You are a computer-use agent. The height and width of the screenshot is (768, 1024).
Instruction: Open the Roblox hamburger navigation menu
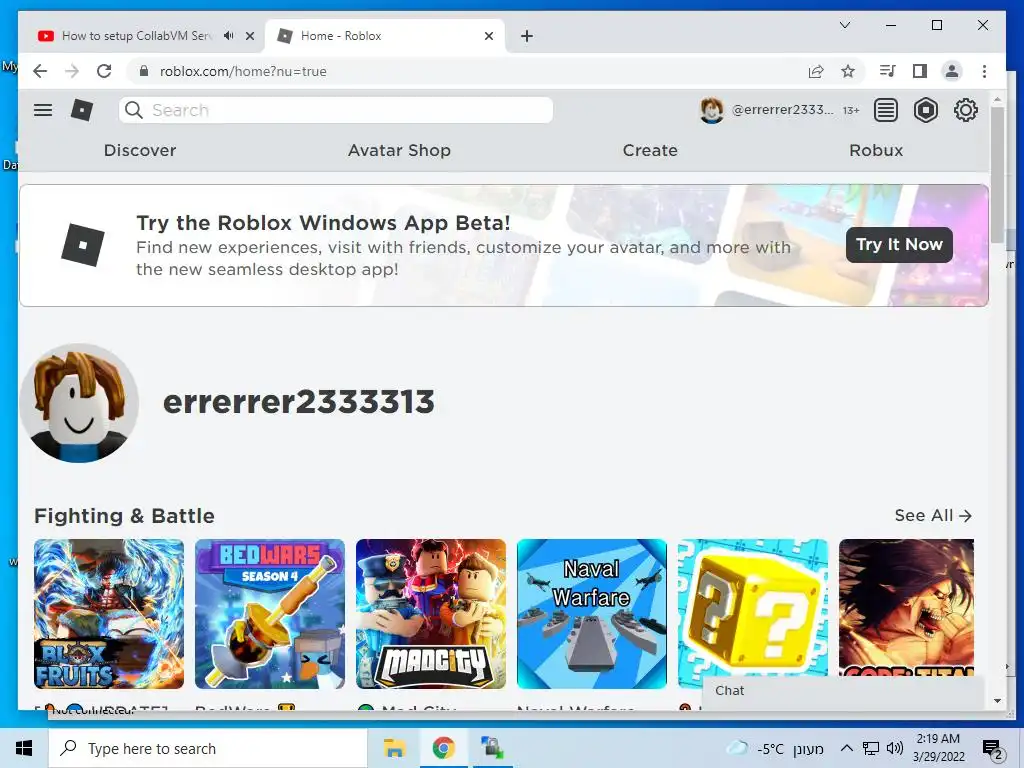pos(43,110)
